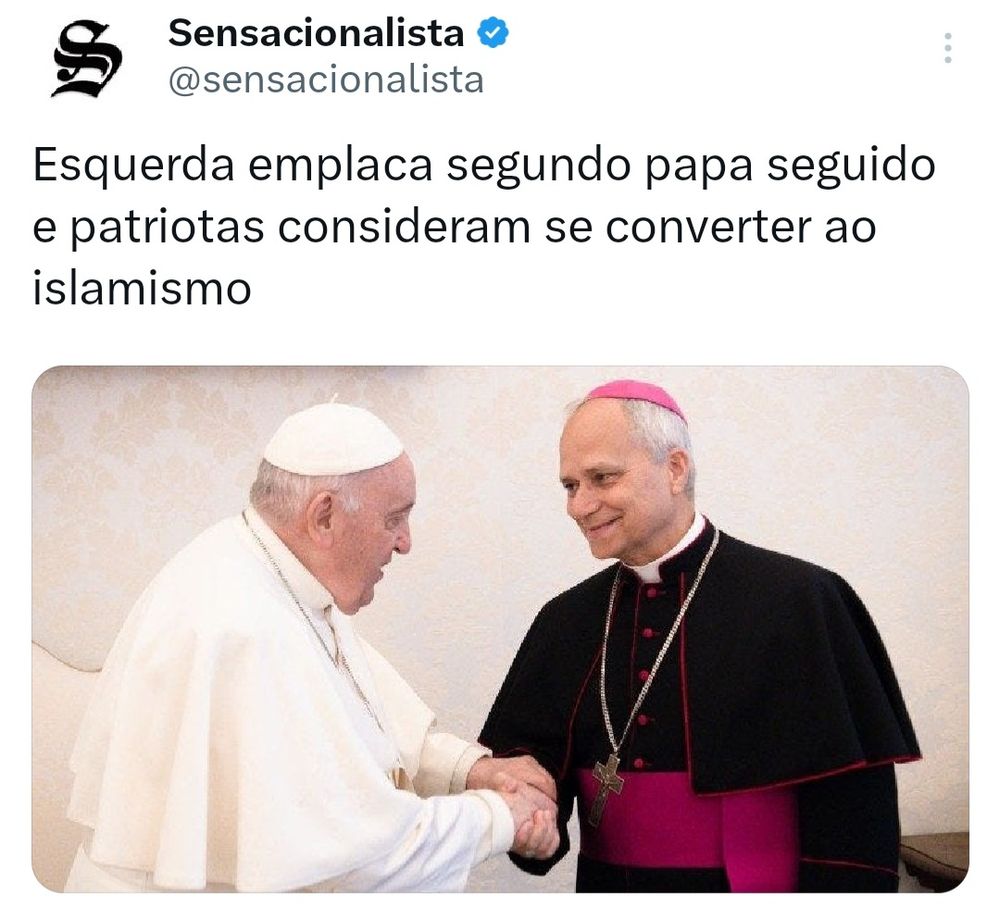Screen dimensions: 1000x920
Task: Open the @sensacionalista handle link
Action: pyautogui.click(x=326, y=81)
